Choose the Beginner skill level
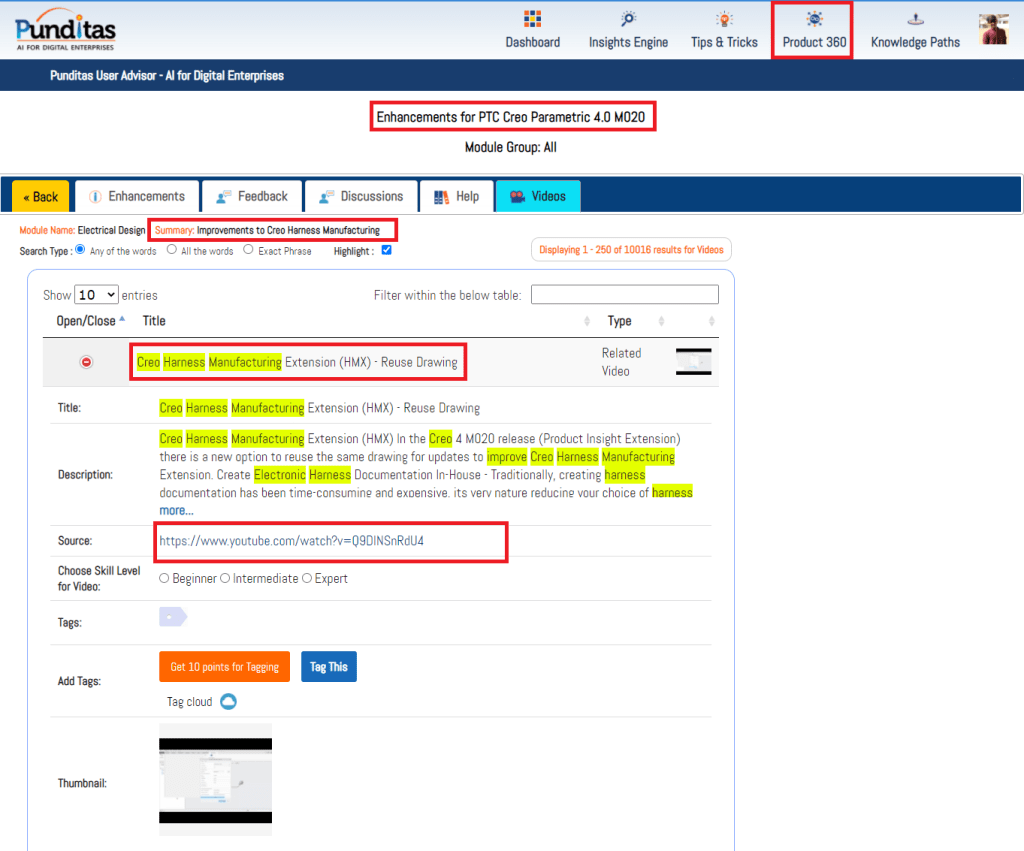 (x=164, y=578)
